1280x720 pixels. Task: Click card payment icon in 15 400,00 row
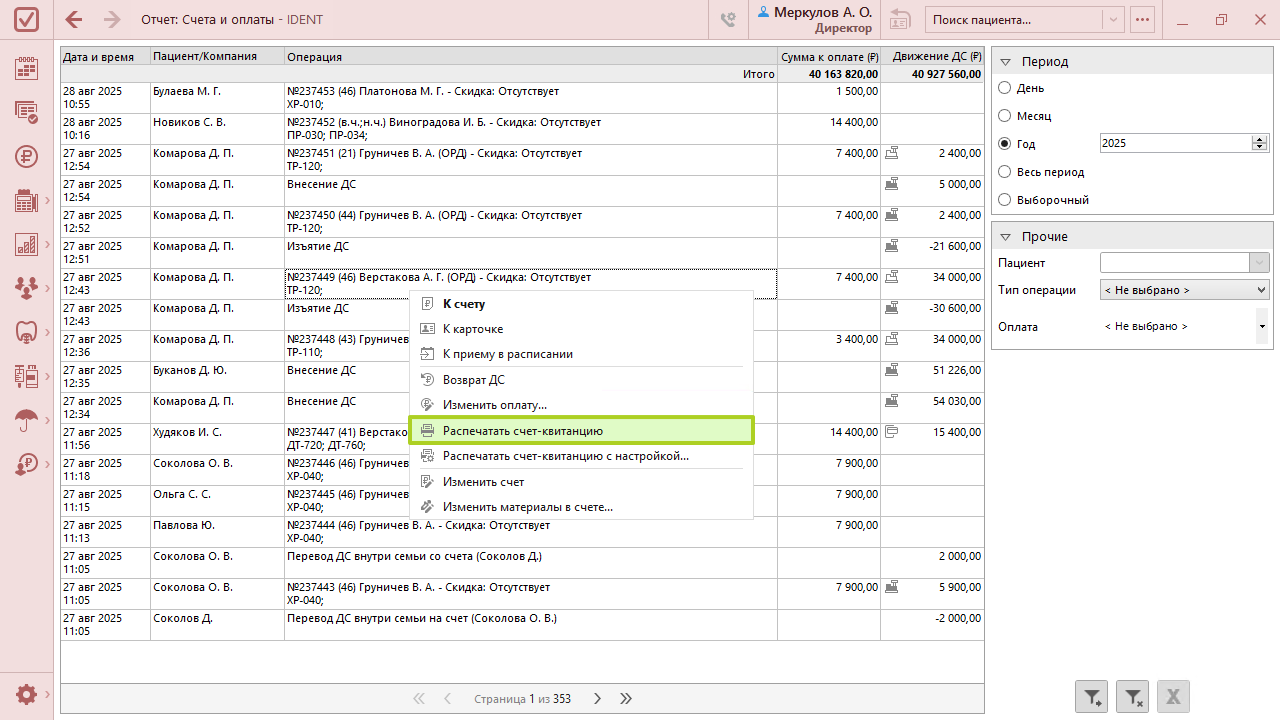click(x=892, y=432)
